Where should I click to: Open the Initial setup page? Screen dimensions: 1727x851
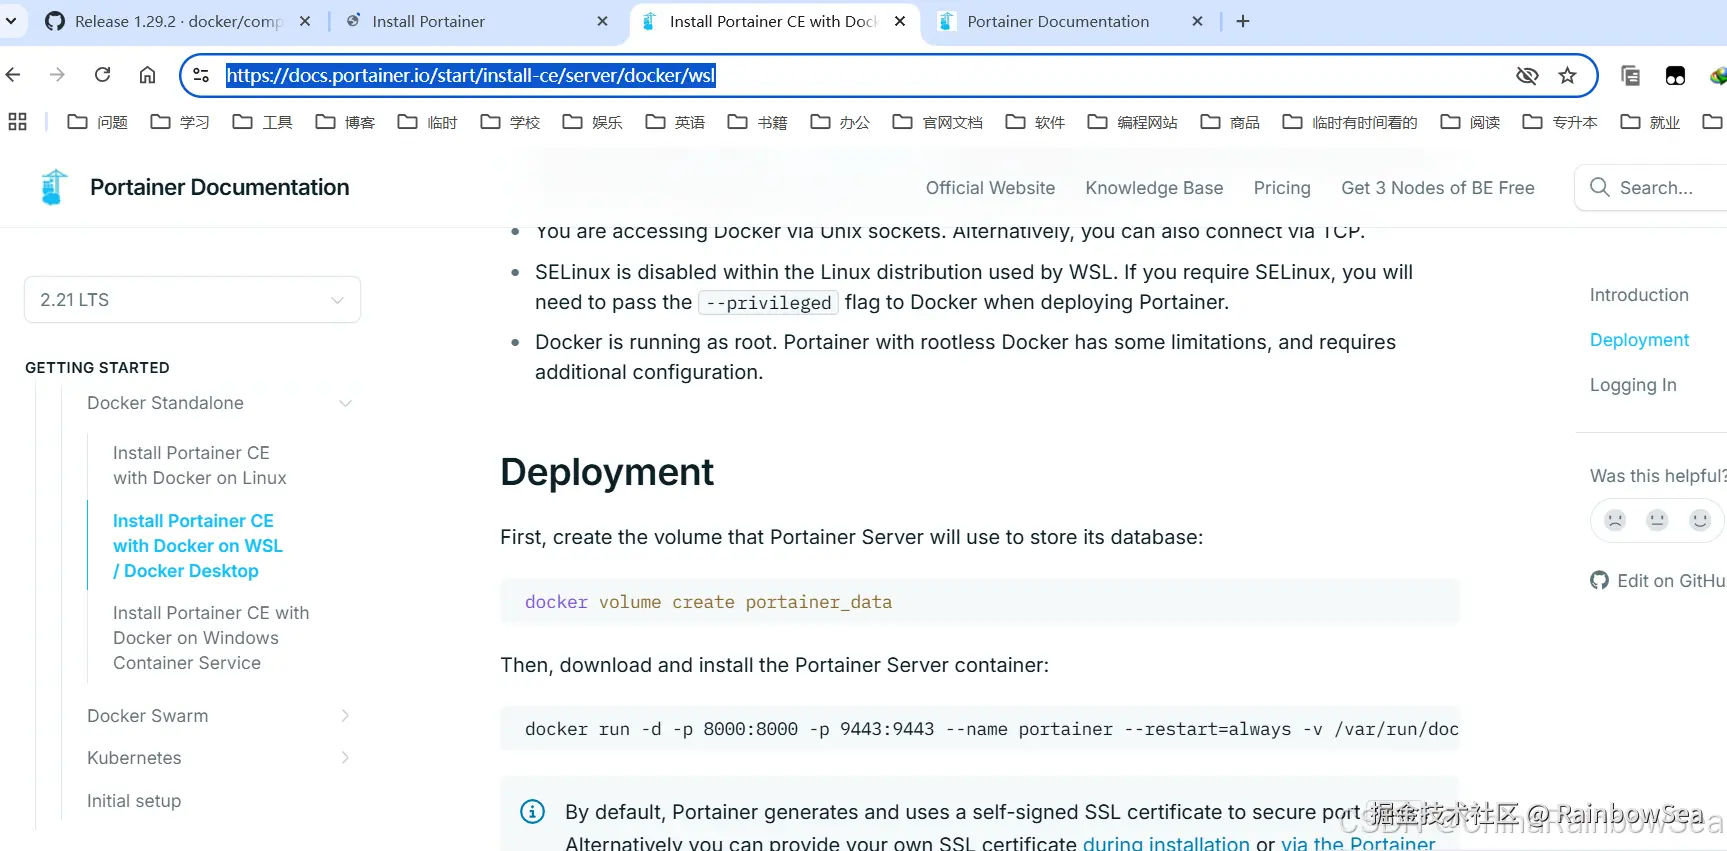tap(134, 801)
